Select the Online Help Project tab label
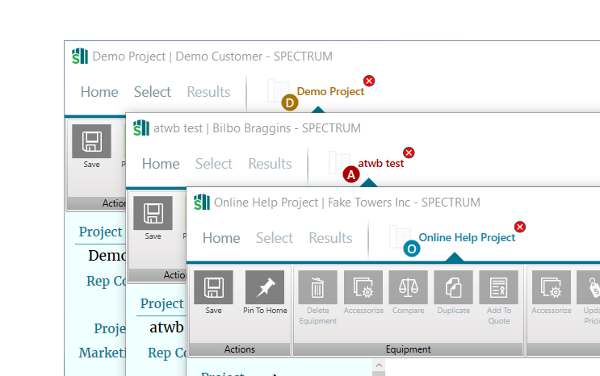 tap(467, 238)
